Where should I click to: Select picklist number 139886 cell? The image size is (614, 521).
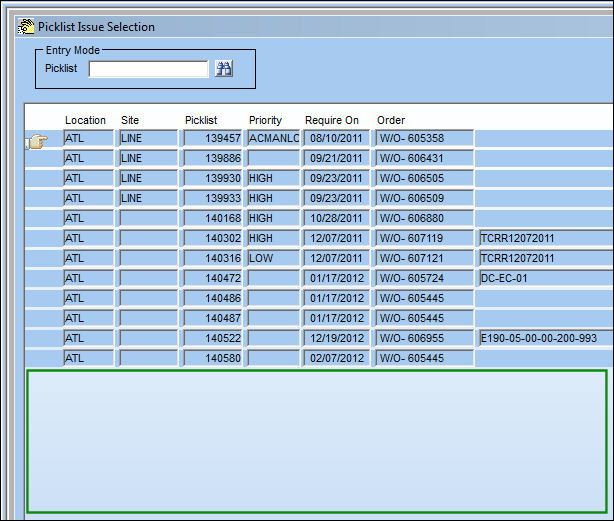(213, 158)
